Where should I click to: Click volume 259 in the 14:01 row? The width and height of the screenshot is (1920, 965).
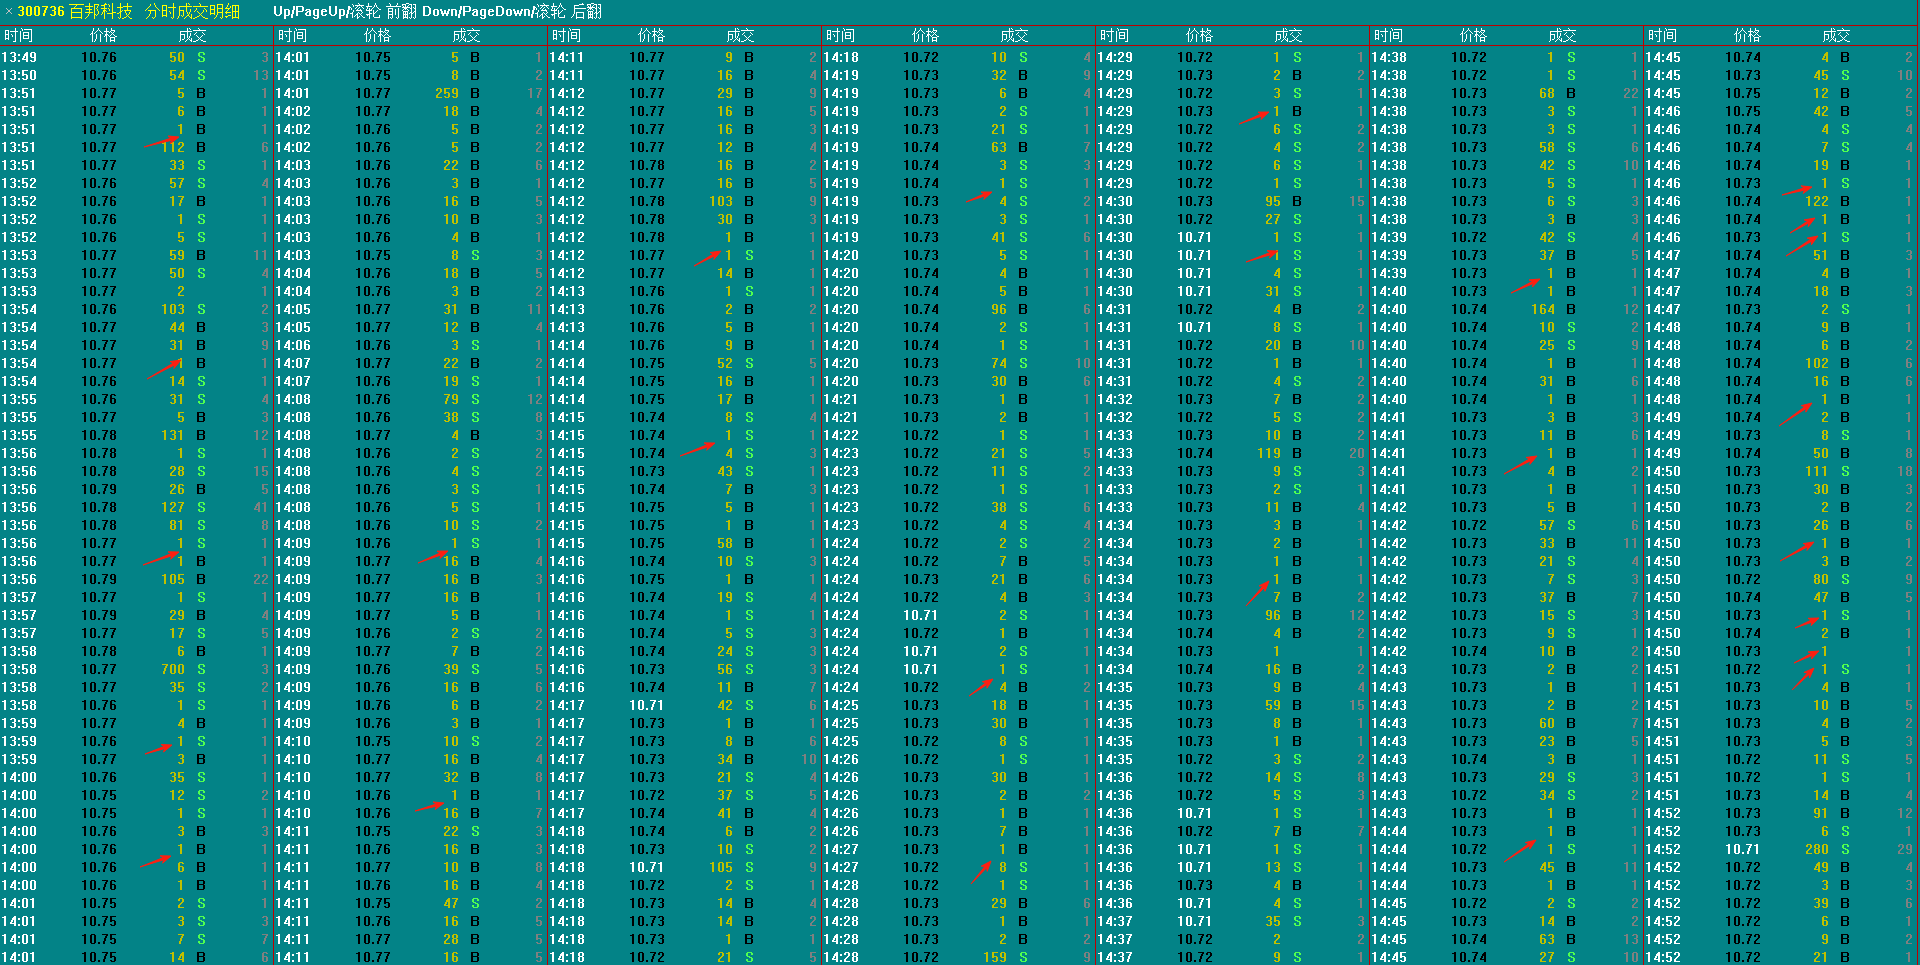447,93
